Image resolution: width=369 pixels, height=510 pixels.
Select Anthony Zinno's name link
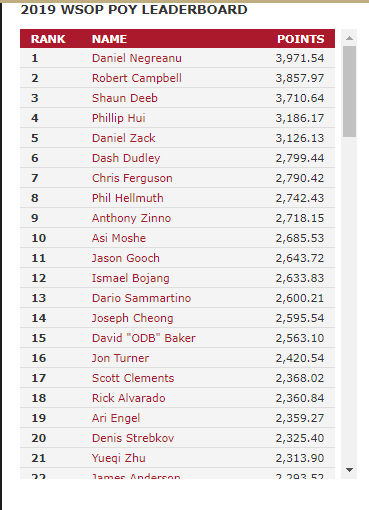click(x=131, y=218)
